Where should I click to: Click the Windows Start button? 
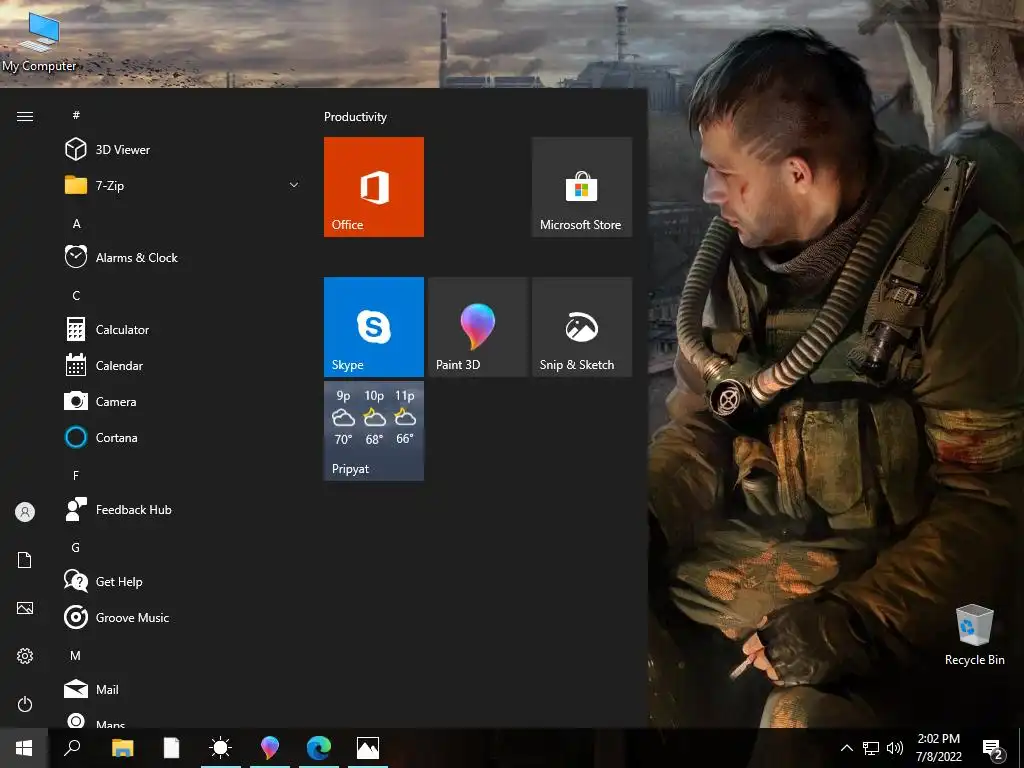click(x=24, y=748)
